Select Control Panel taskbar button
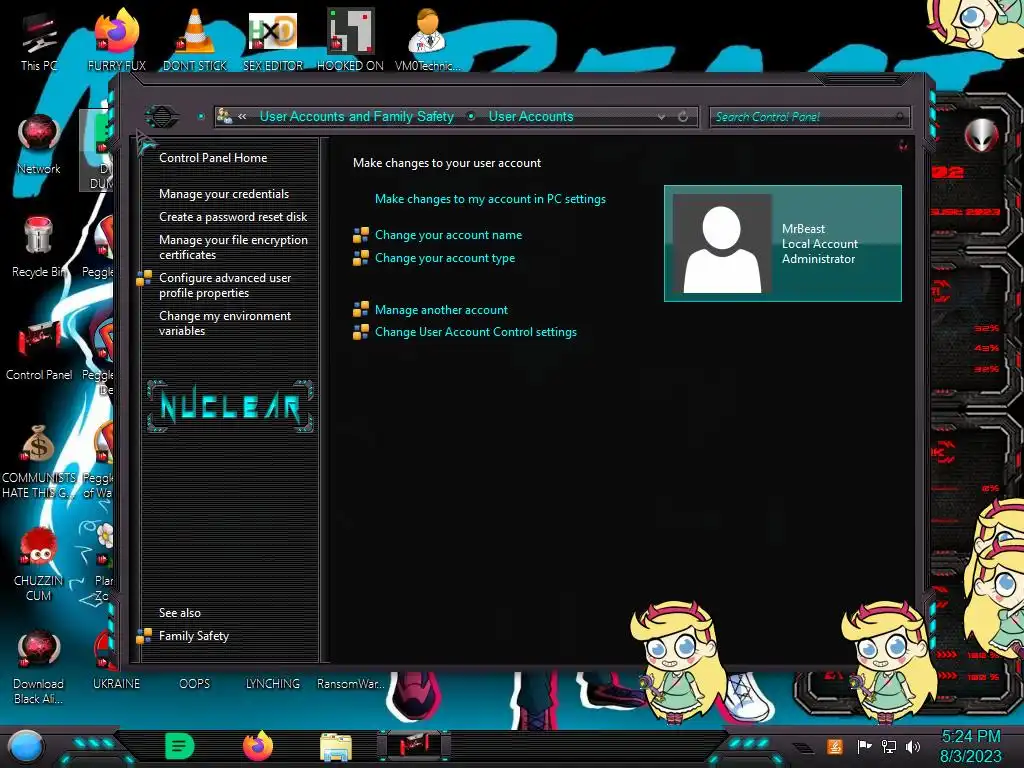This screenshot has height=768, width=1024. tap(414, 746)
